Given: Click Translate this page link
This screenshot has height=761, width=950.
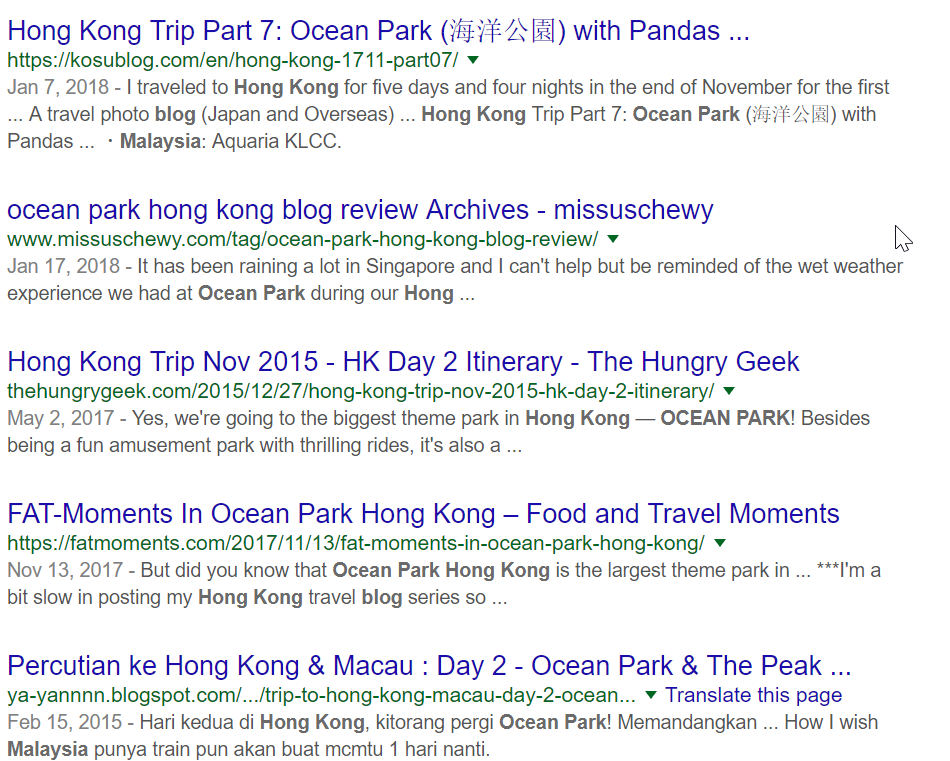Looking at the screenshot, I should (754, 695).
